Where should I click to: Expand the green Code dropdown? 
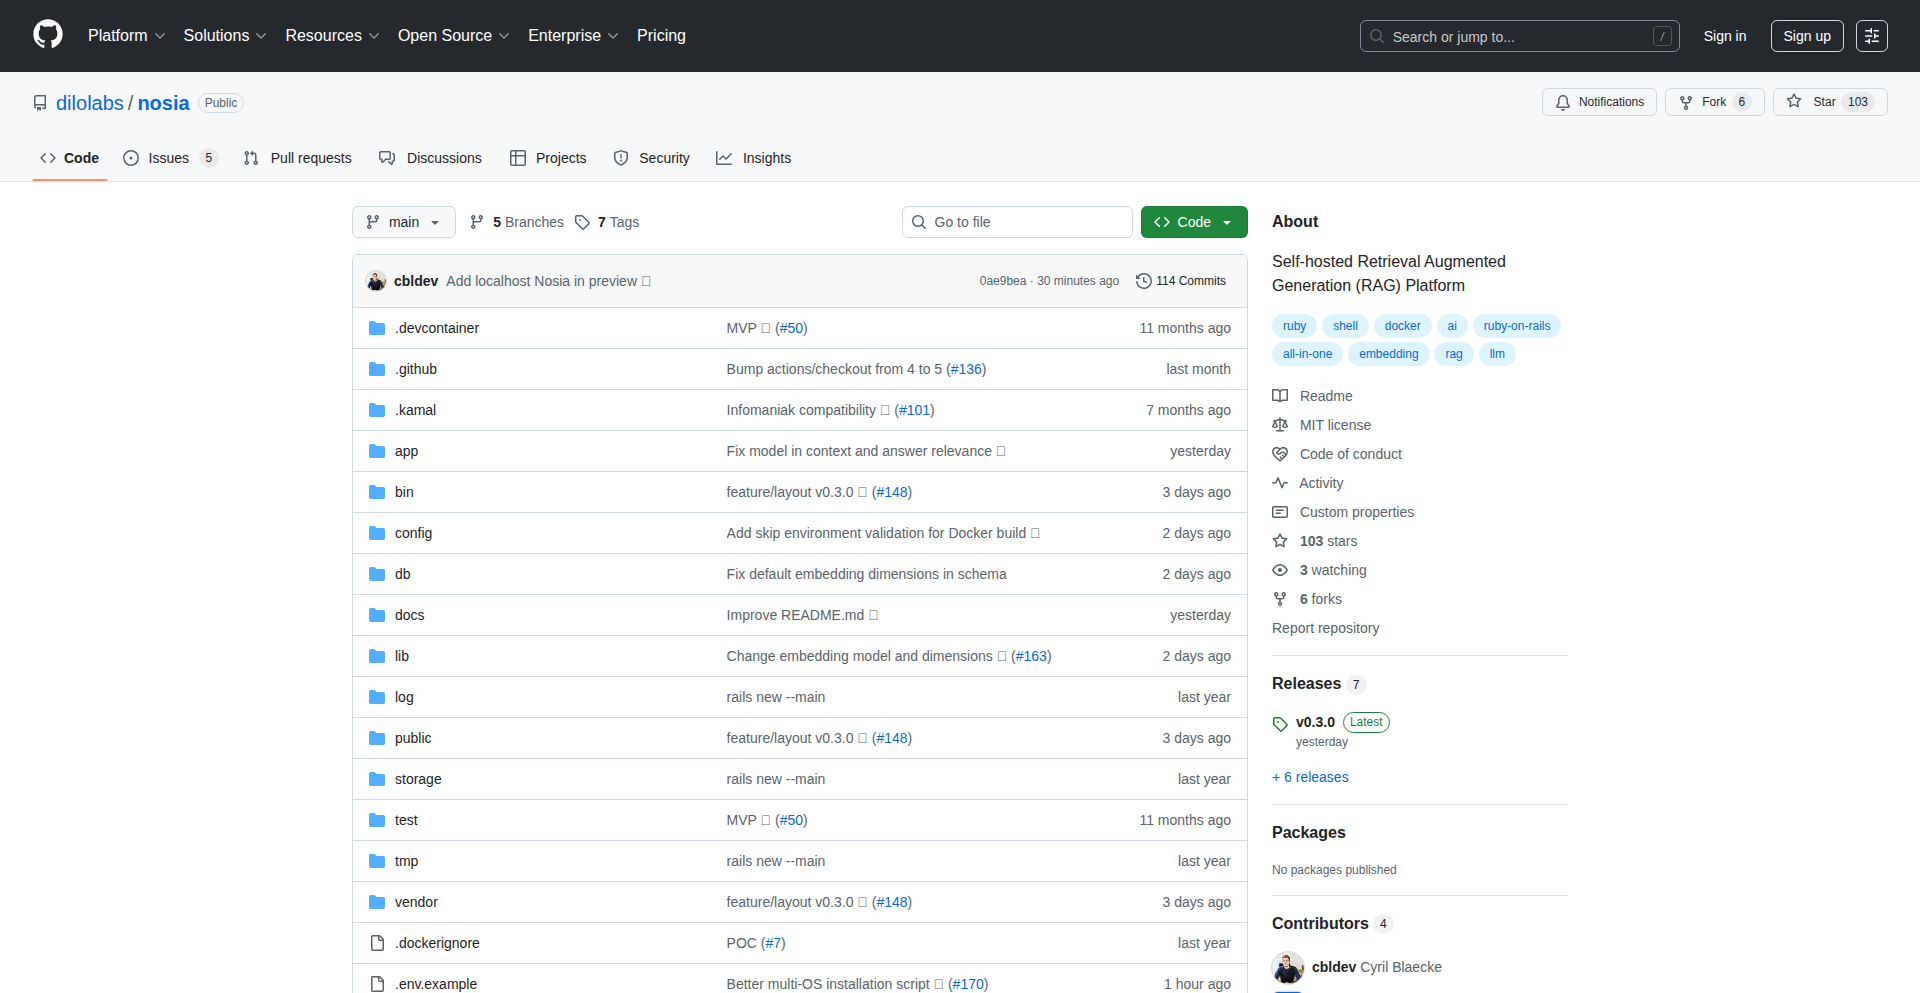[1193, 222]
